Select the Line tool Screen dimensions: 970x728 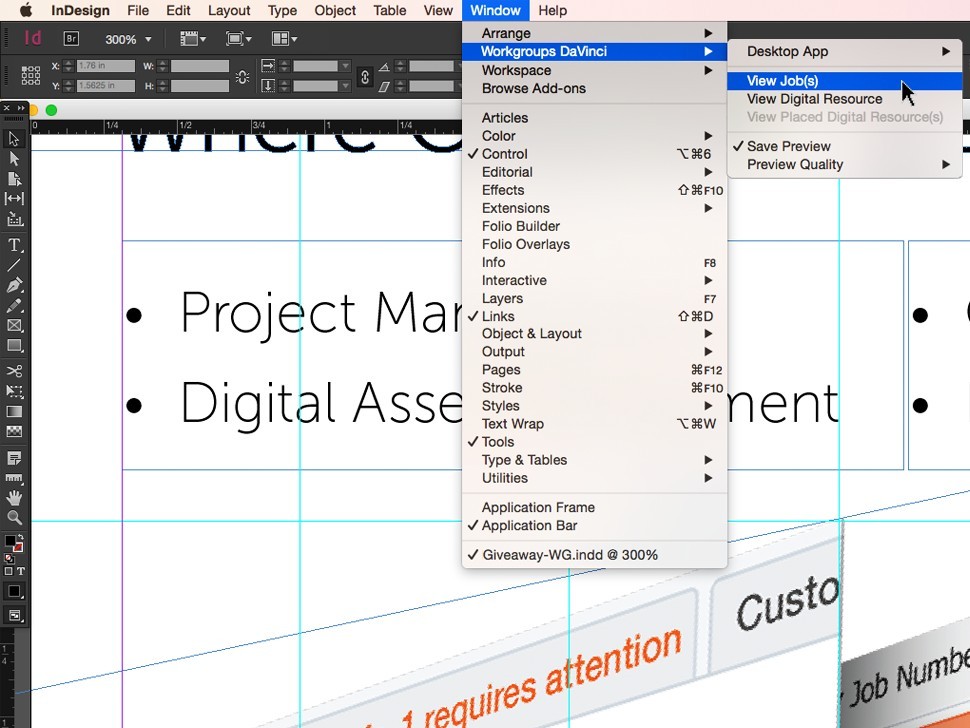[x=14, y=265]
